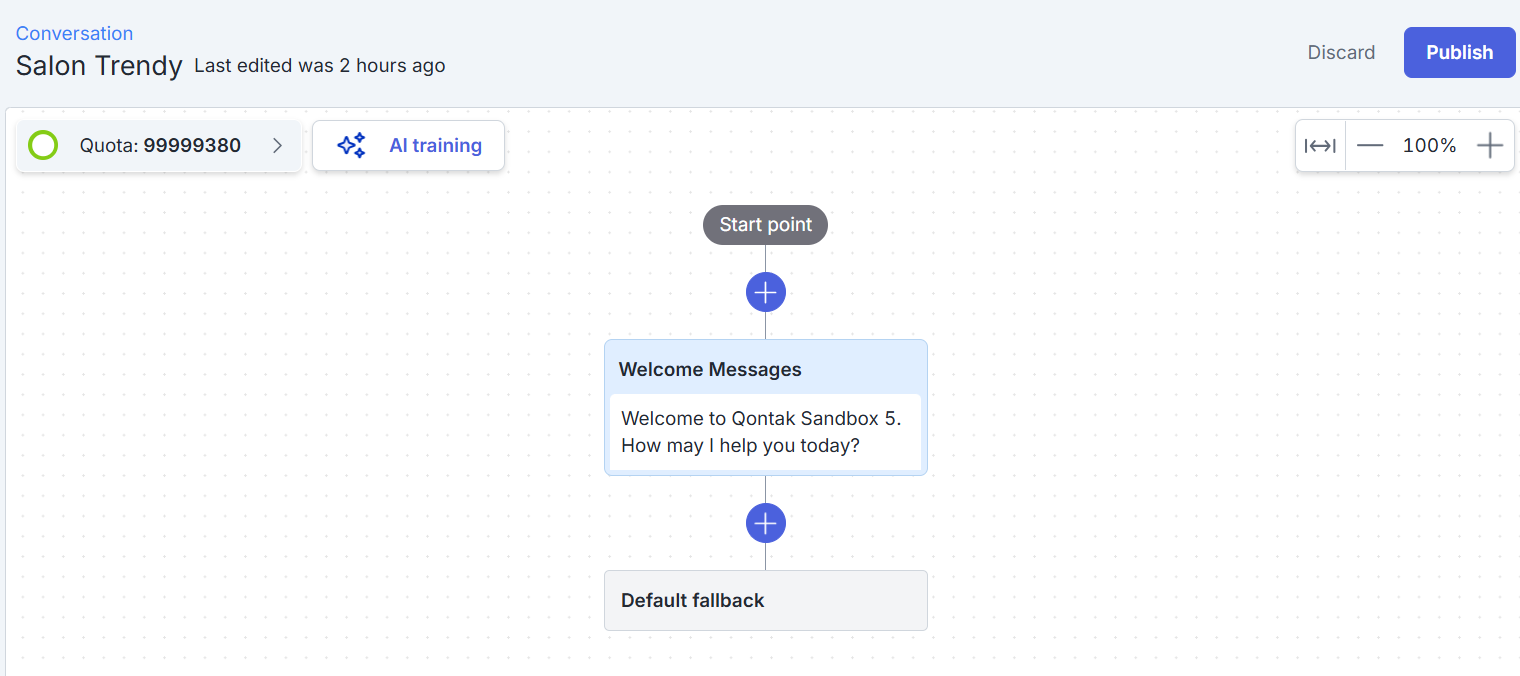Click the Conversation breadcrumb link
Screen dimensions: 1520x676
click(x=74, y=34)
